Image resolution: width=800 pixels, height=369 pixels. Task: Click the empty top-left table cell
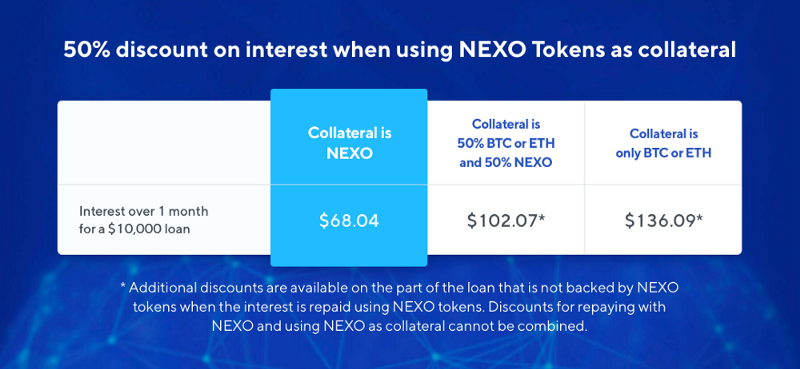164,142
